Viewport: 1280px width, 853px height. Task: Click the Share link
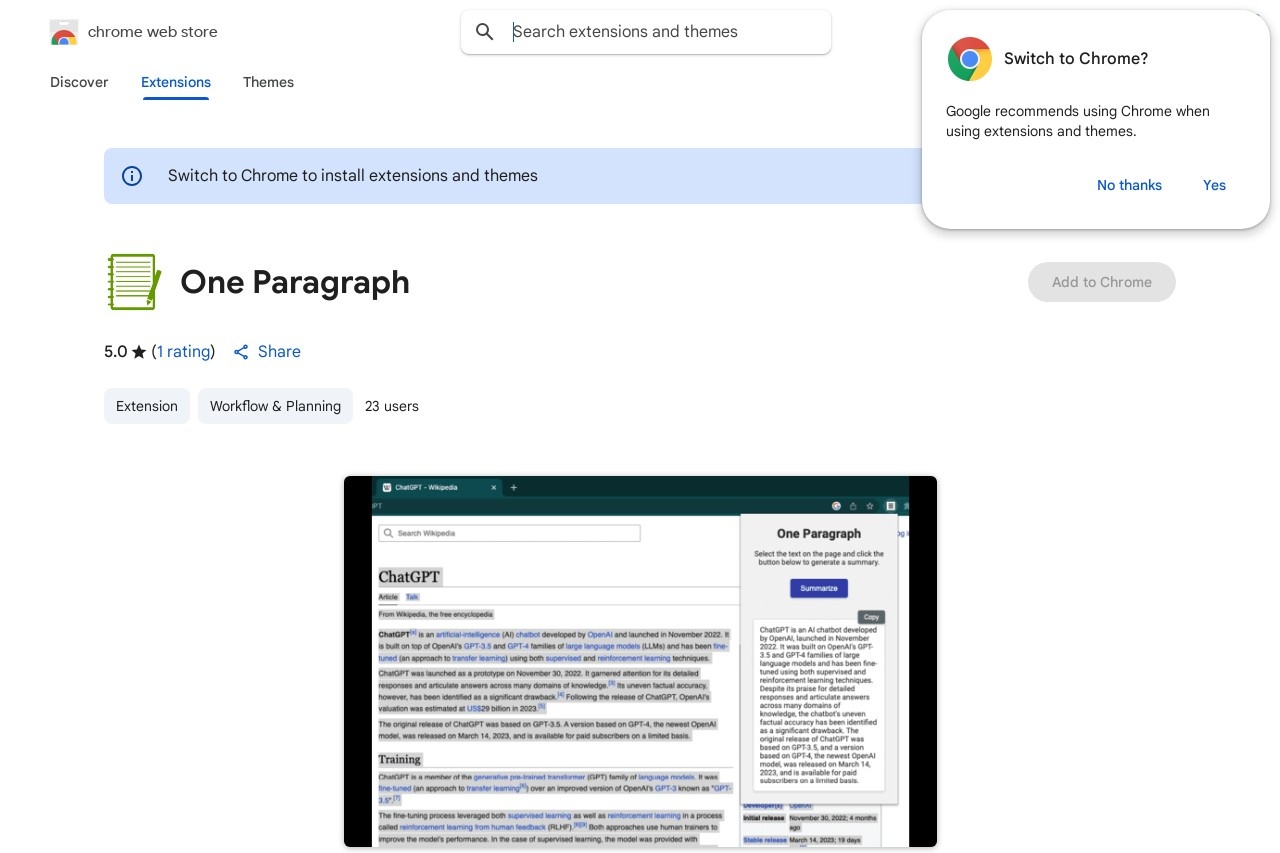279,352
